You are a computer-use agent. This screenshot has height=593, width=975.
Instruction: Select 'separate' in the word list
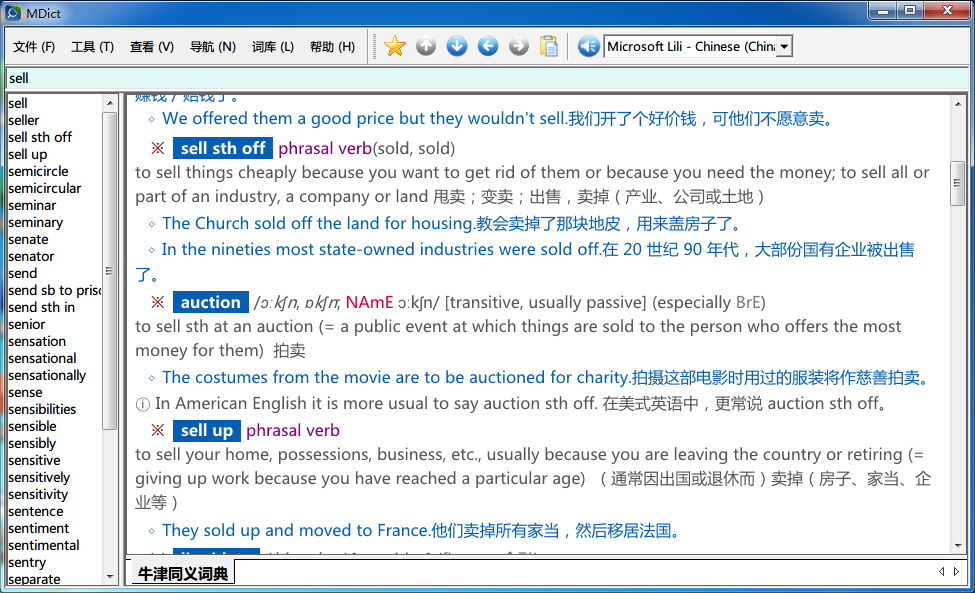[34, 579]
